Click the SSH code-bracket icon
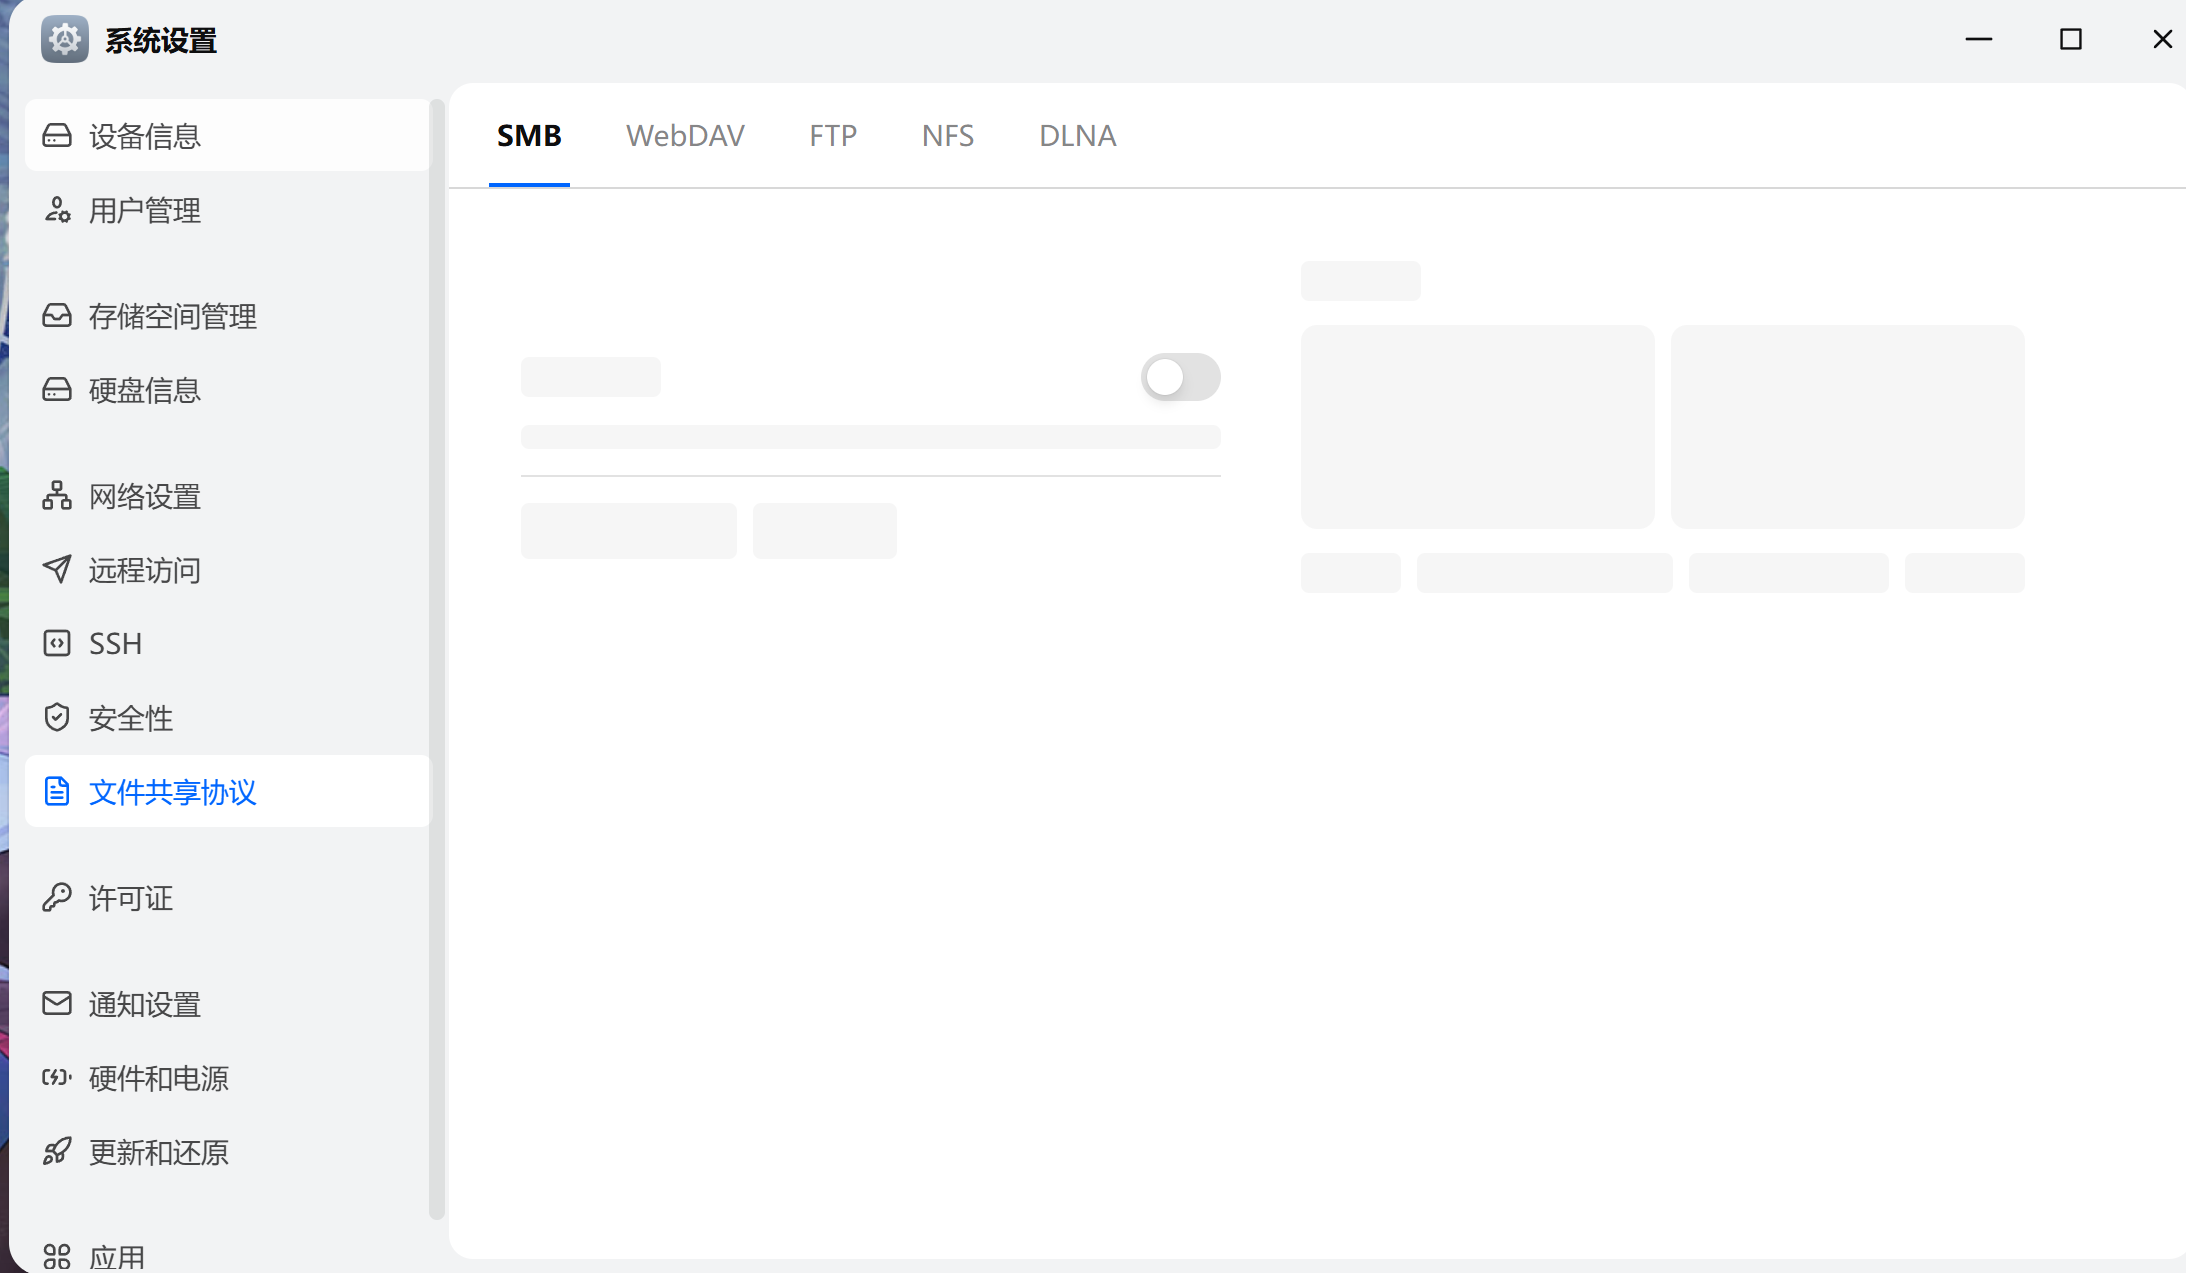 [57, 643]
